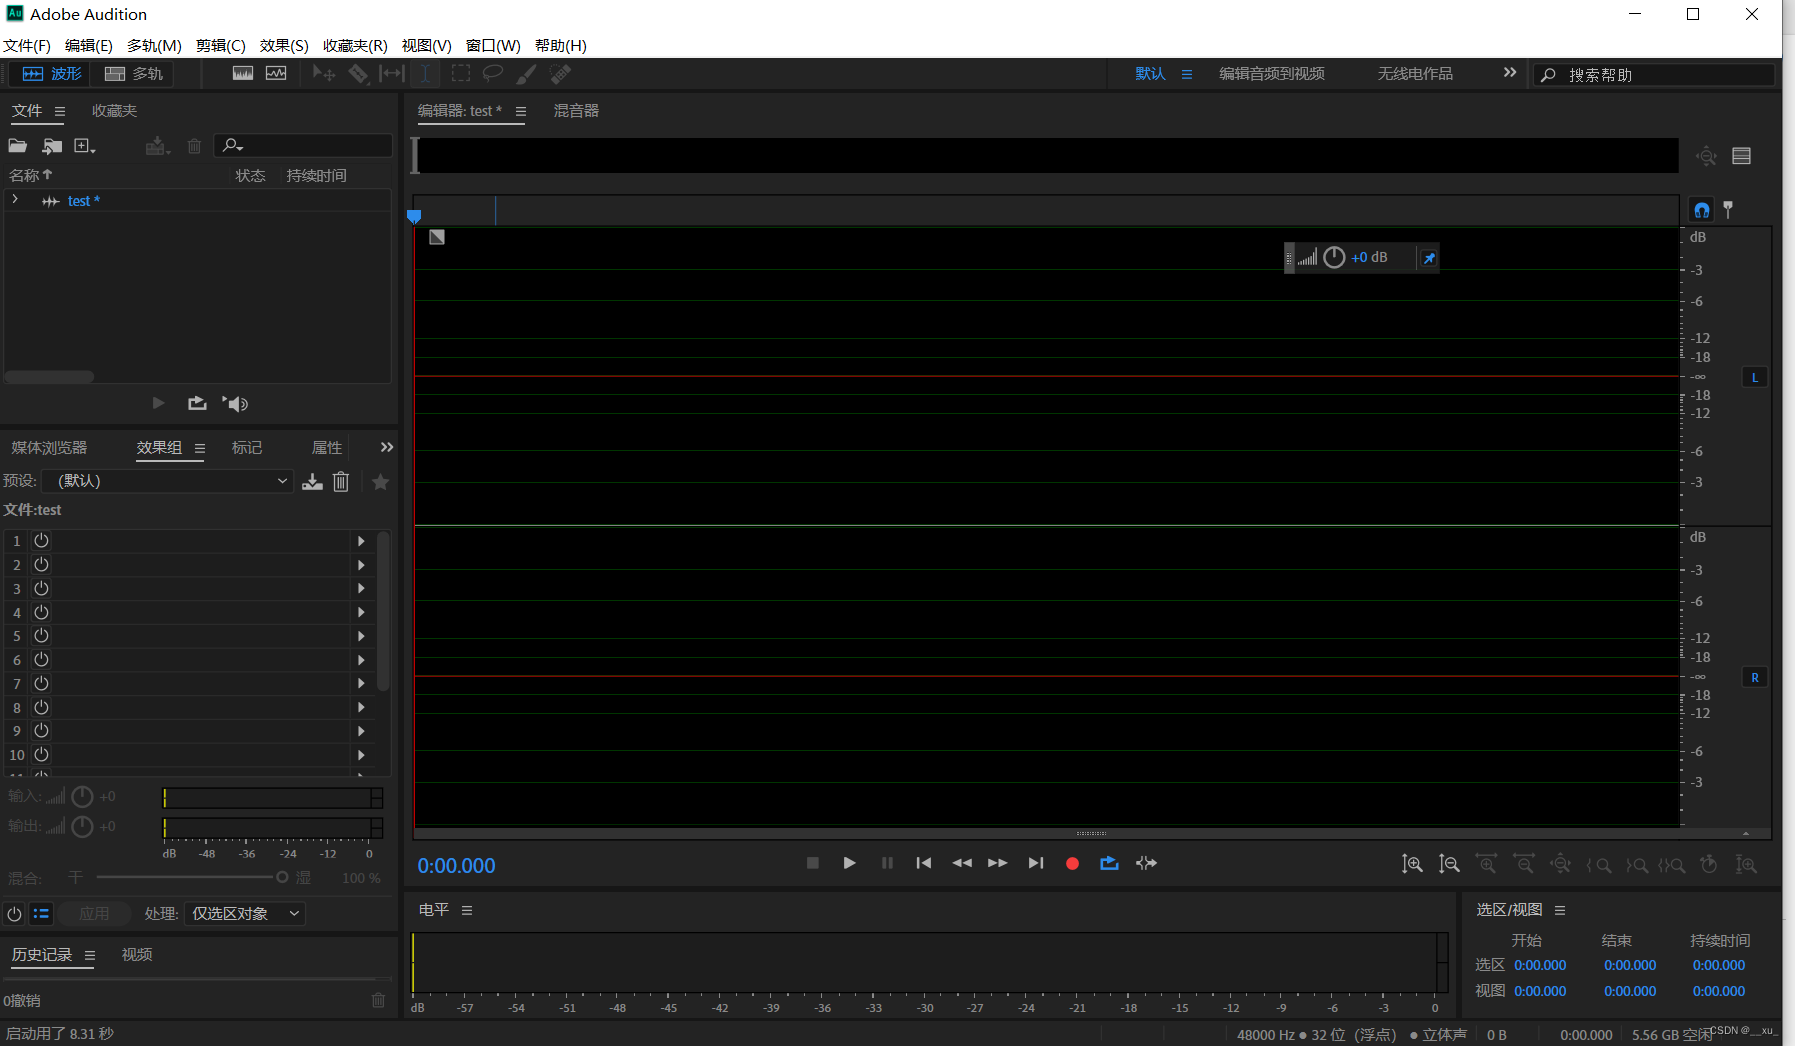The width and height of the screenshot is (1795, 1046).
Task: Switch to Multitrack view
Action: point(134,74)
